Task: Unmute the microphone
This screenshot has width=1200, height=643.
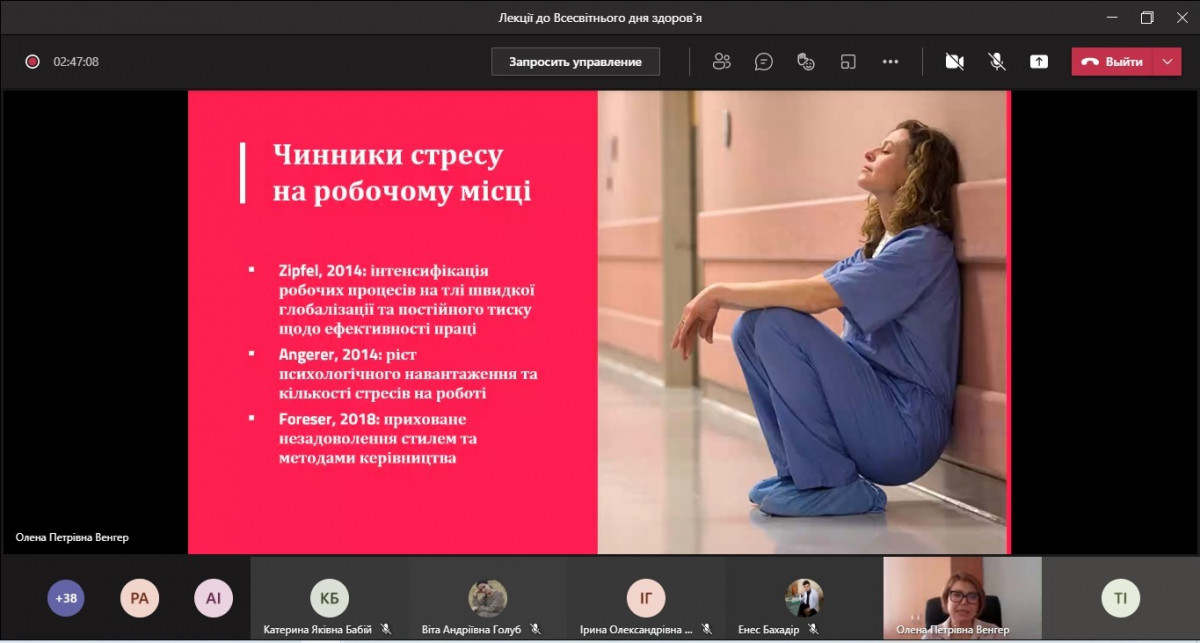Action: click(997, 62)
